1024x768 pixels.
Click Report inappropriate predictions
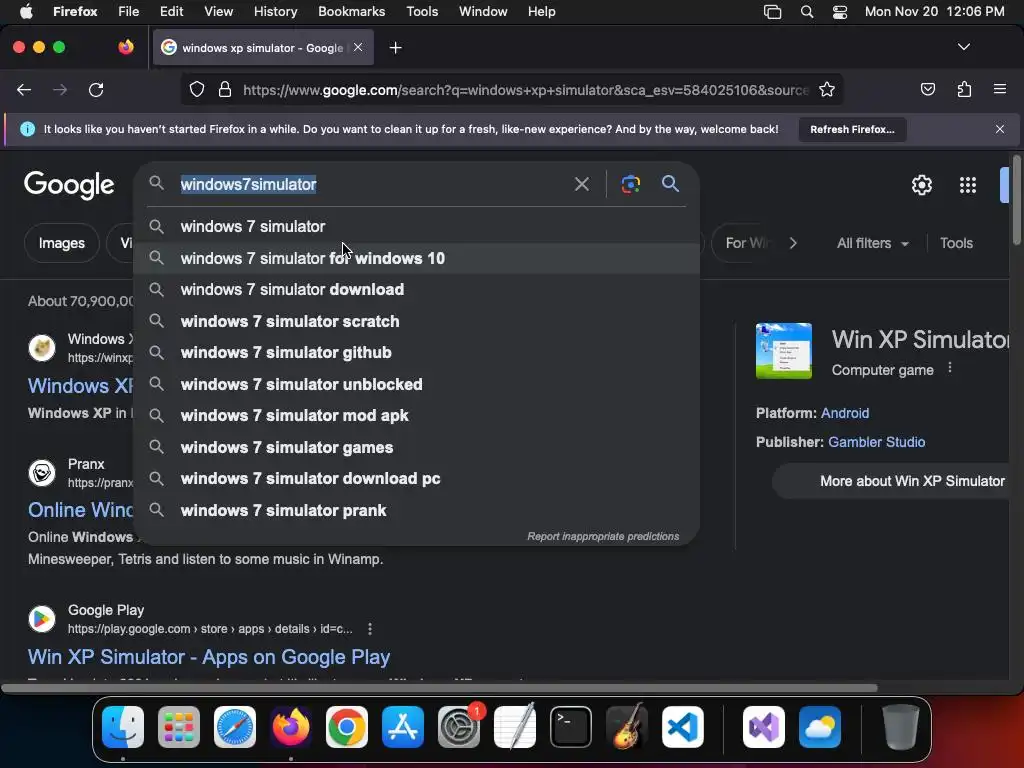click(x=603, y=536)
